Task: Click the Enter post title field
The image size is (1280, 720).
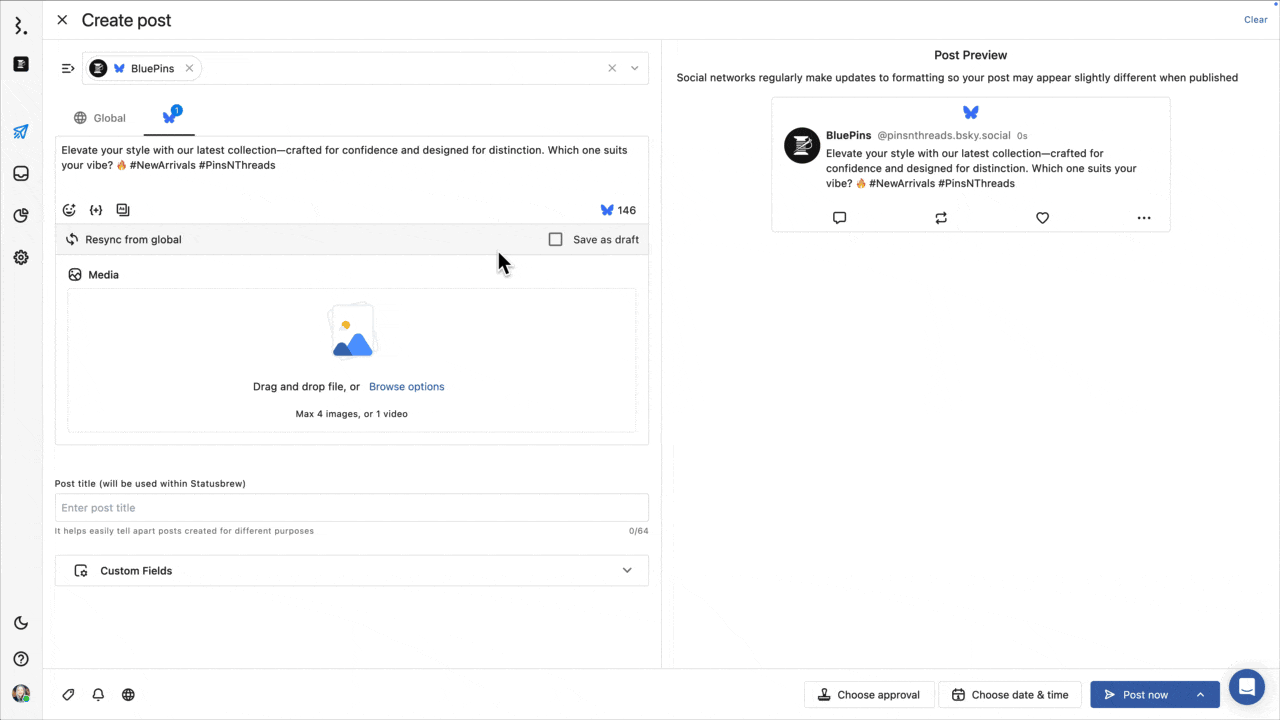Action: point(351,508)
